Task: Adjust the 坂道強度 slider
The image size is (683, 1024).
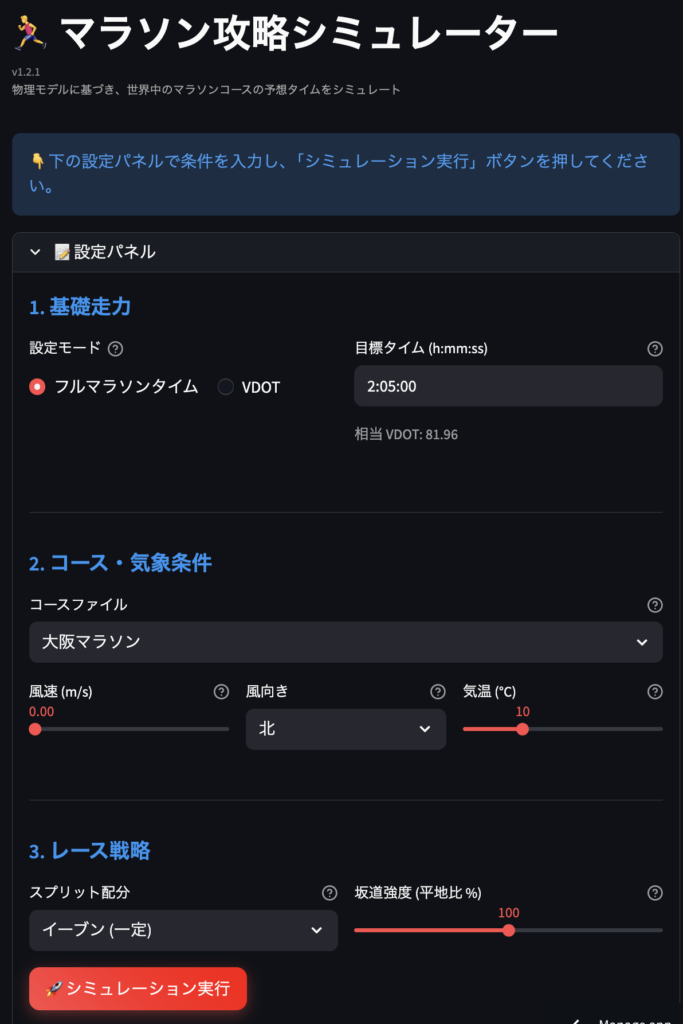Action: pos(510,930)
